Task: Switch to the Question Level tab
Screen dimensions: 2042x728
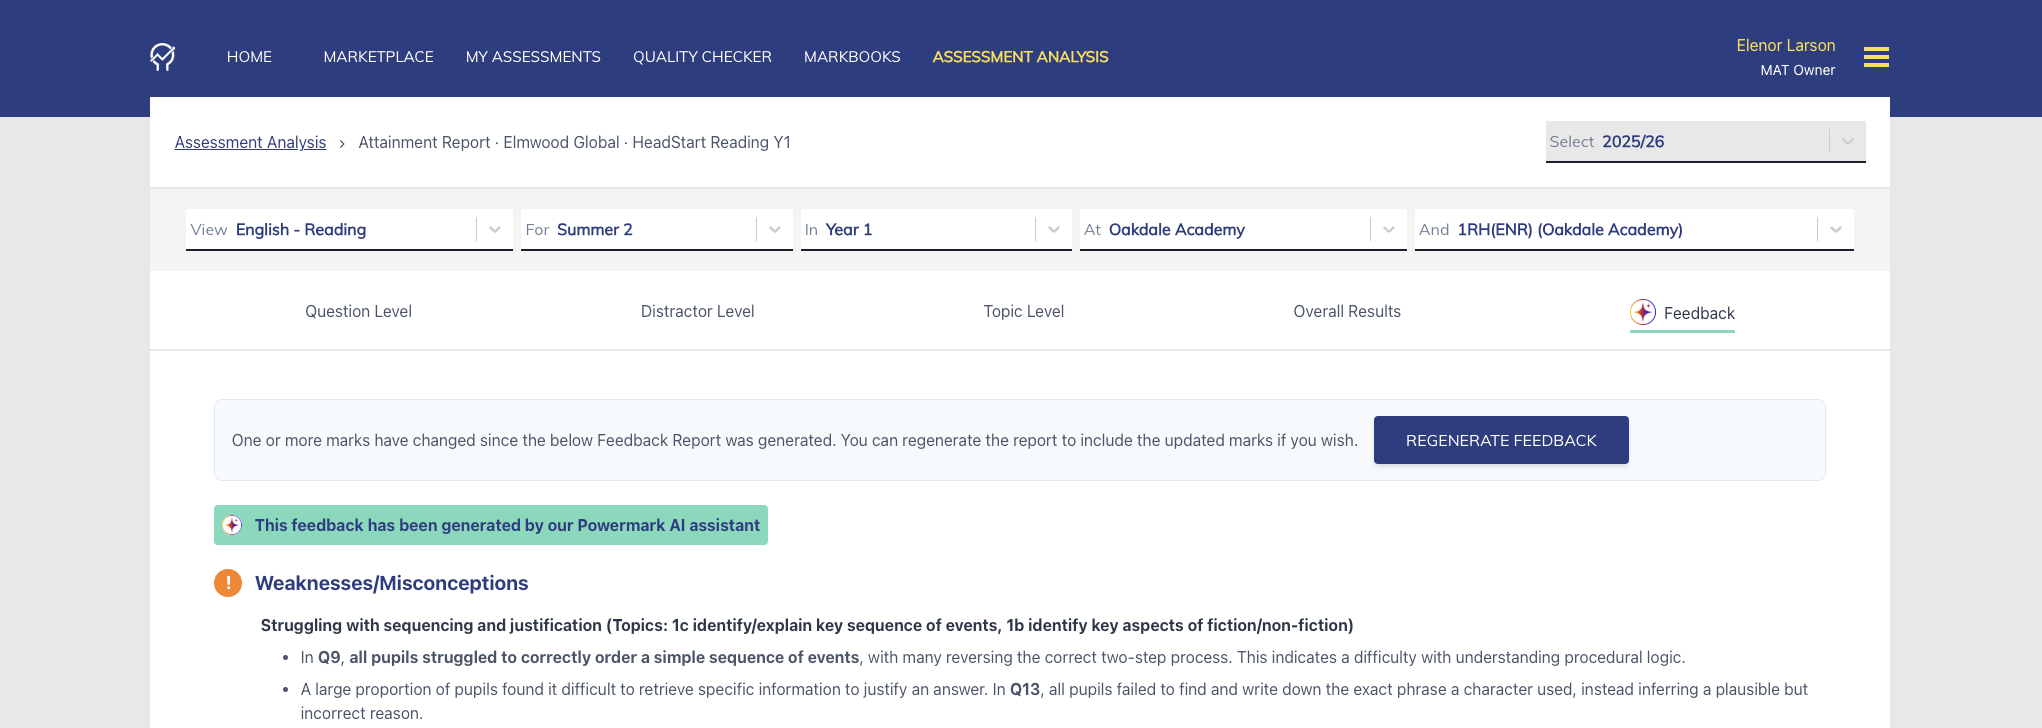Action: click(x=358, y=312)
